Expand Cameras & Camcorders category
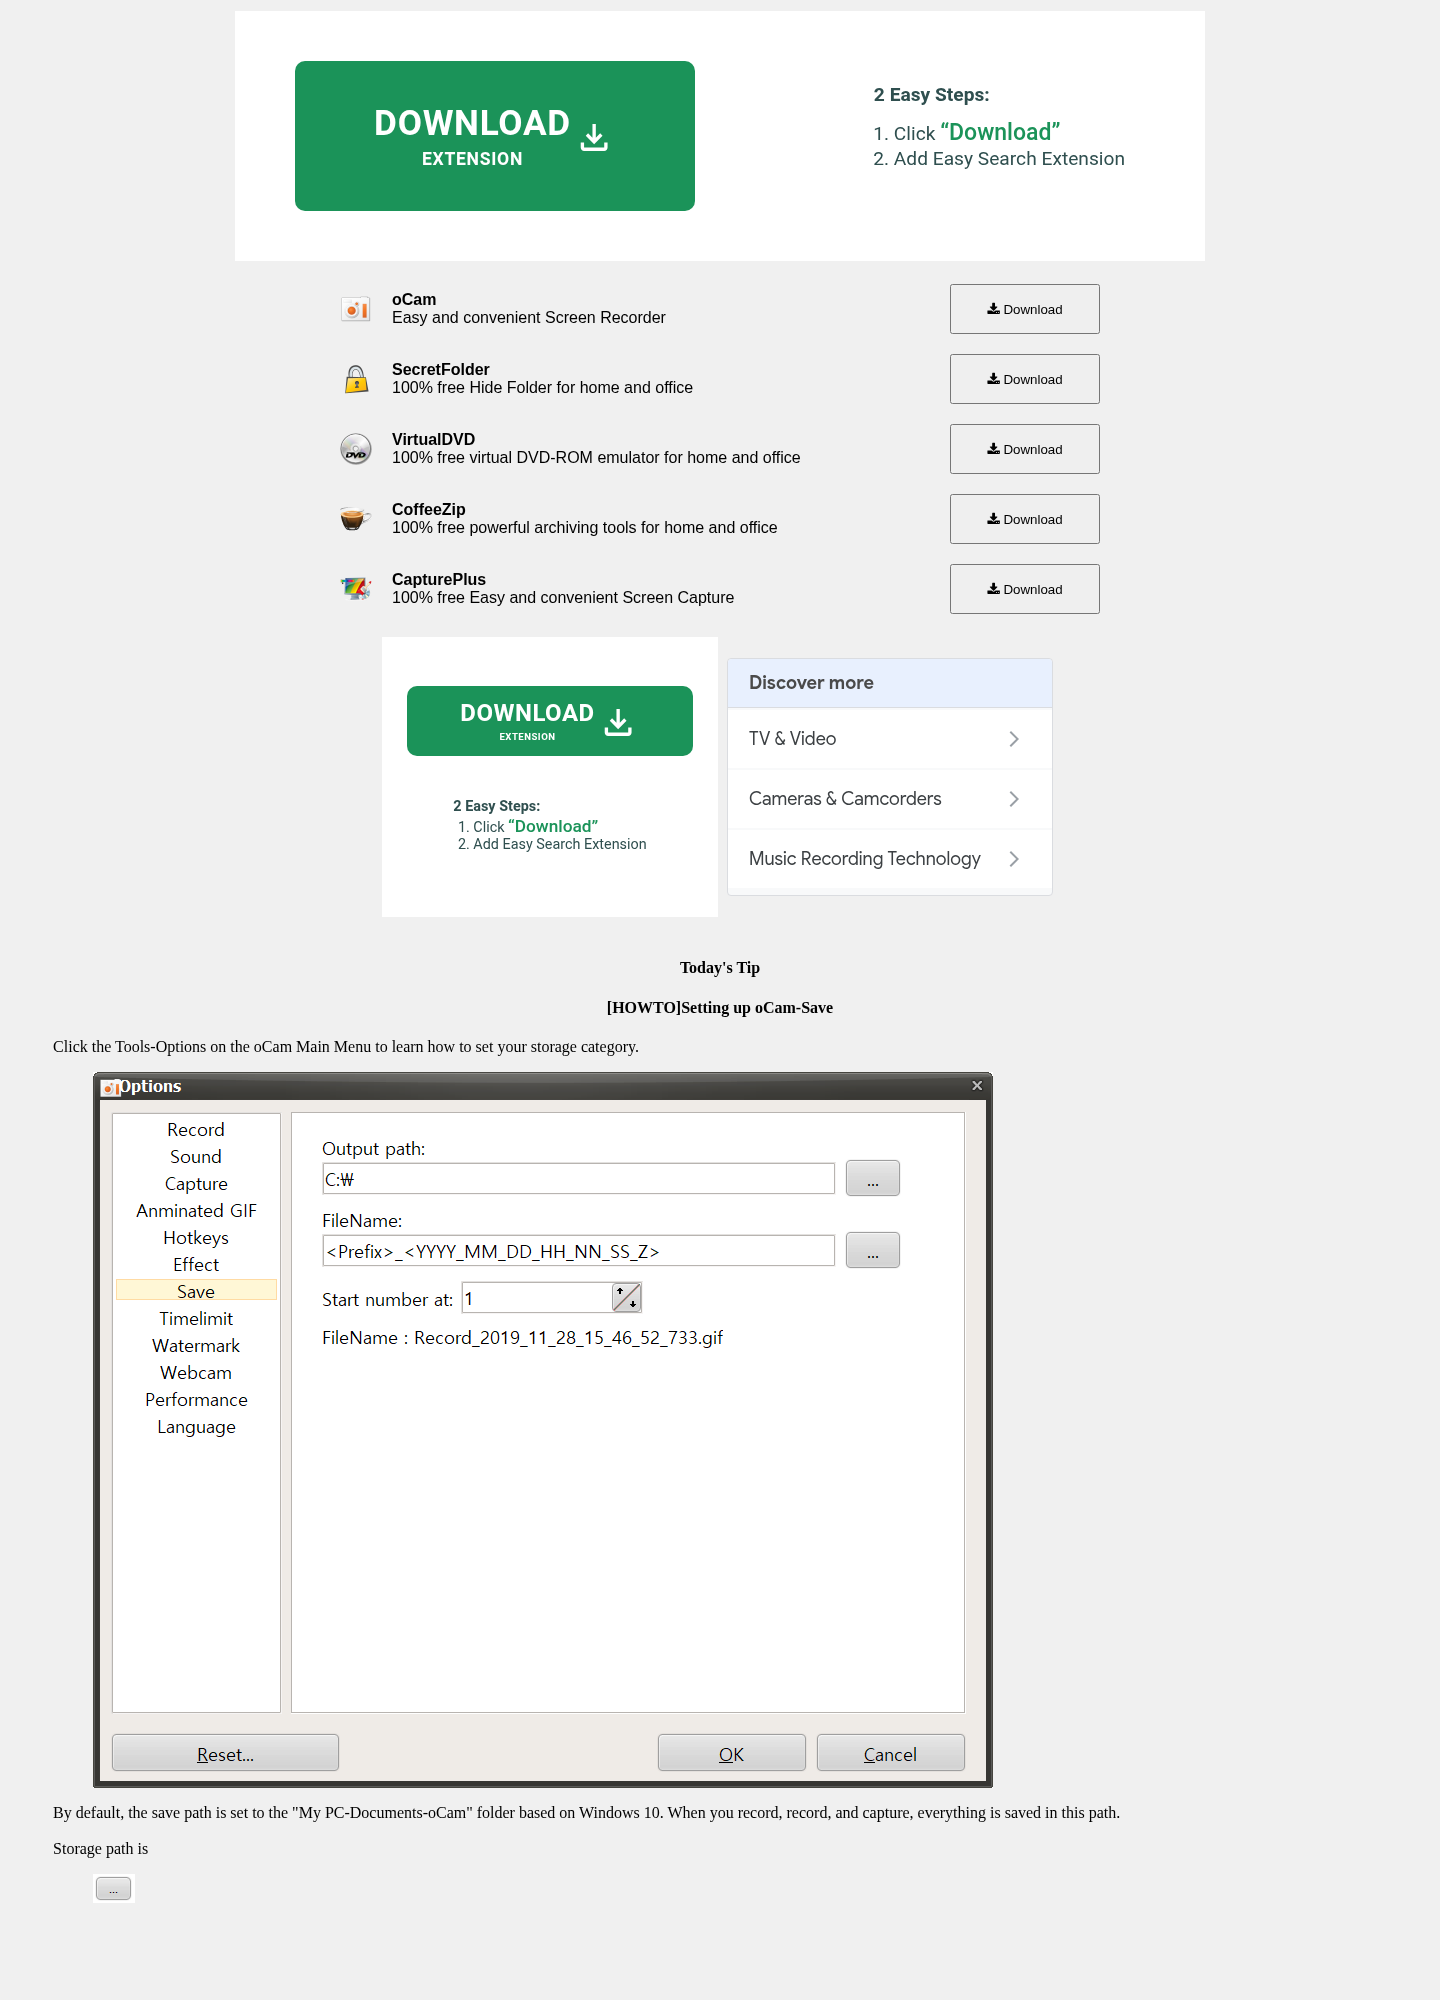Image resolution: width=1440 pixels, height=2000 pixels. [x=890, y=799]
